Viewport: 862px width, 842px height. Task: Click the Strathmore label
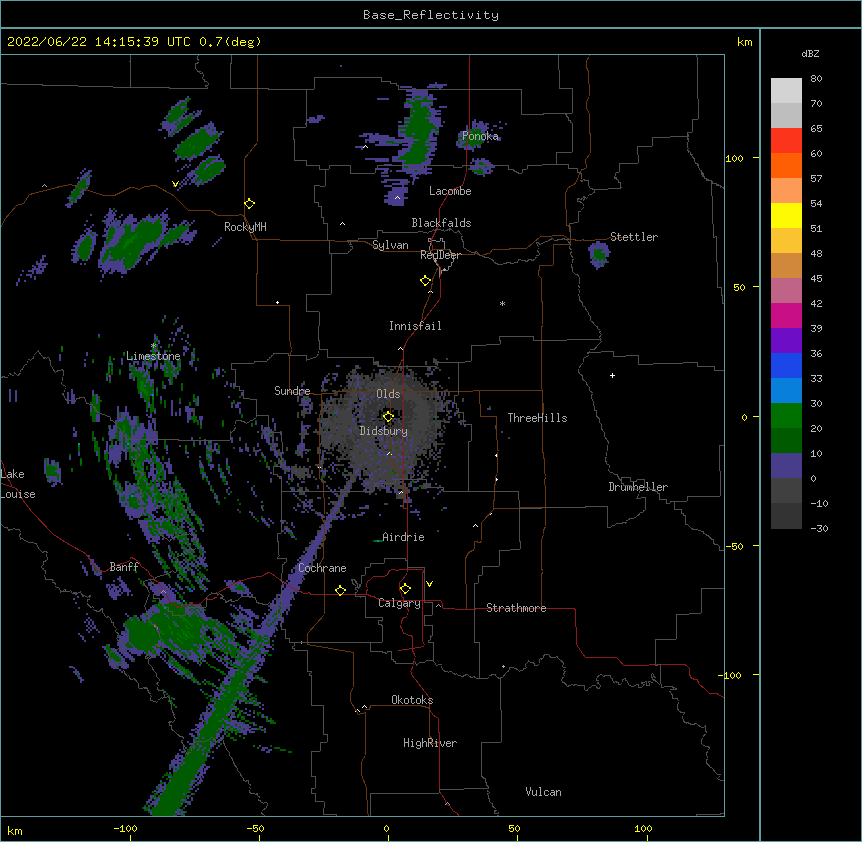pos(516,608)
